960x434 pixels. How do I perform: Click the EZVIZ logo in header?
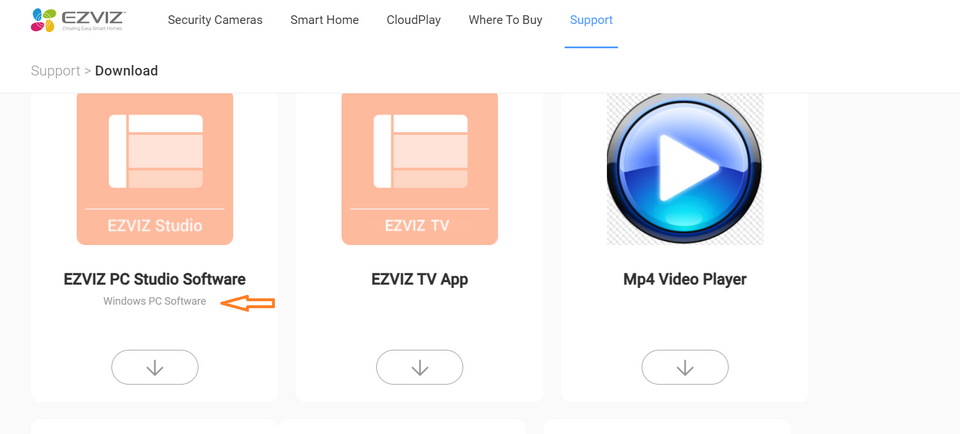click(78, 20)
